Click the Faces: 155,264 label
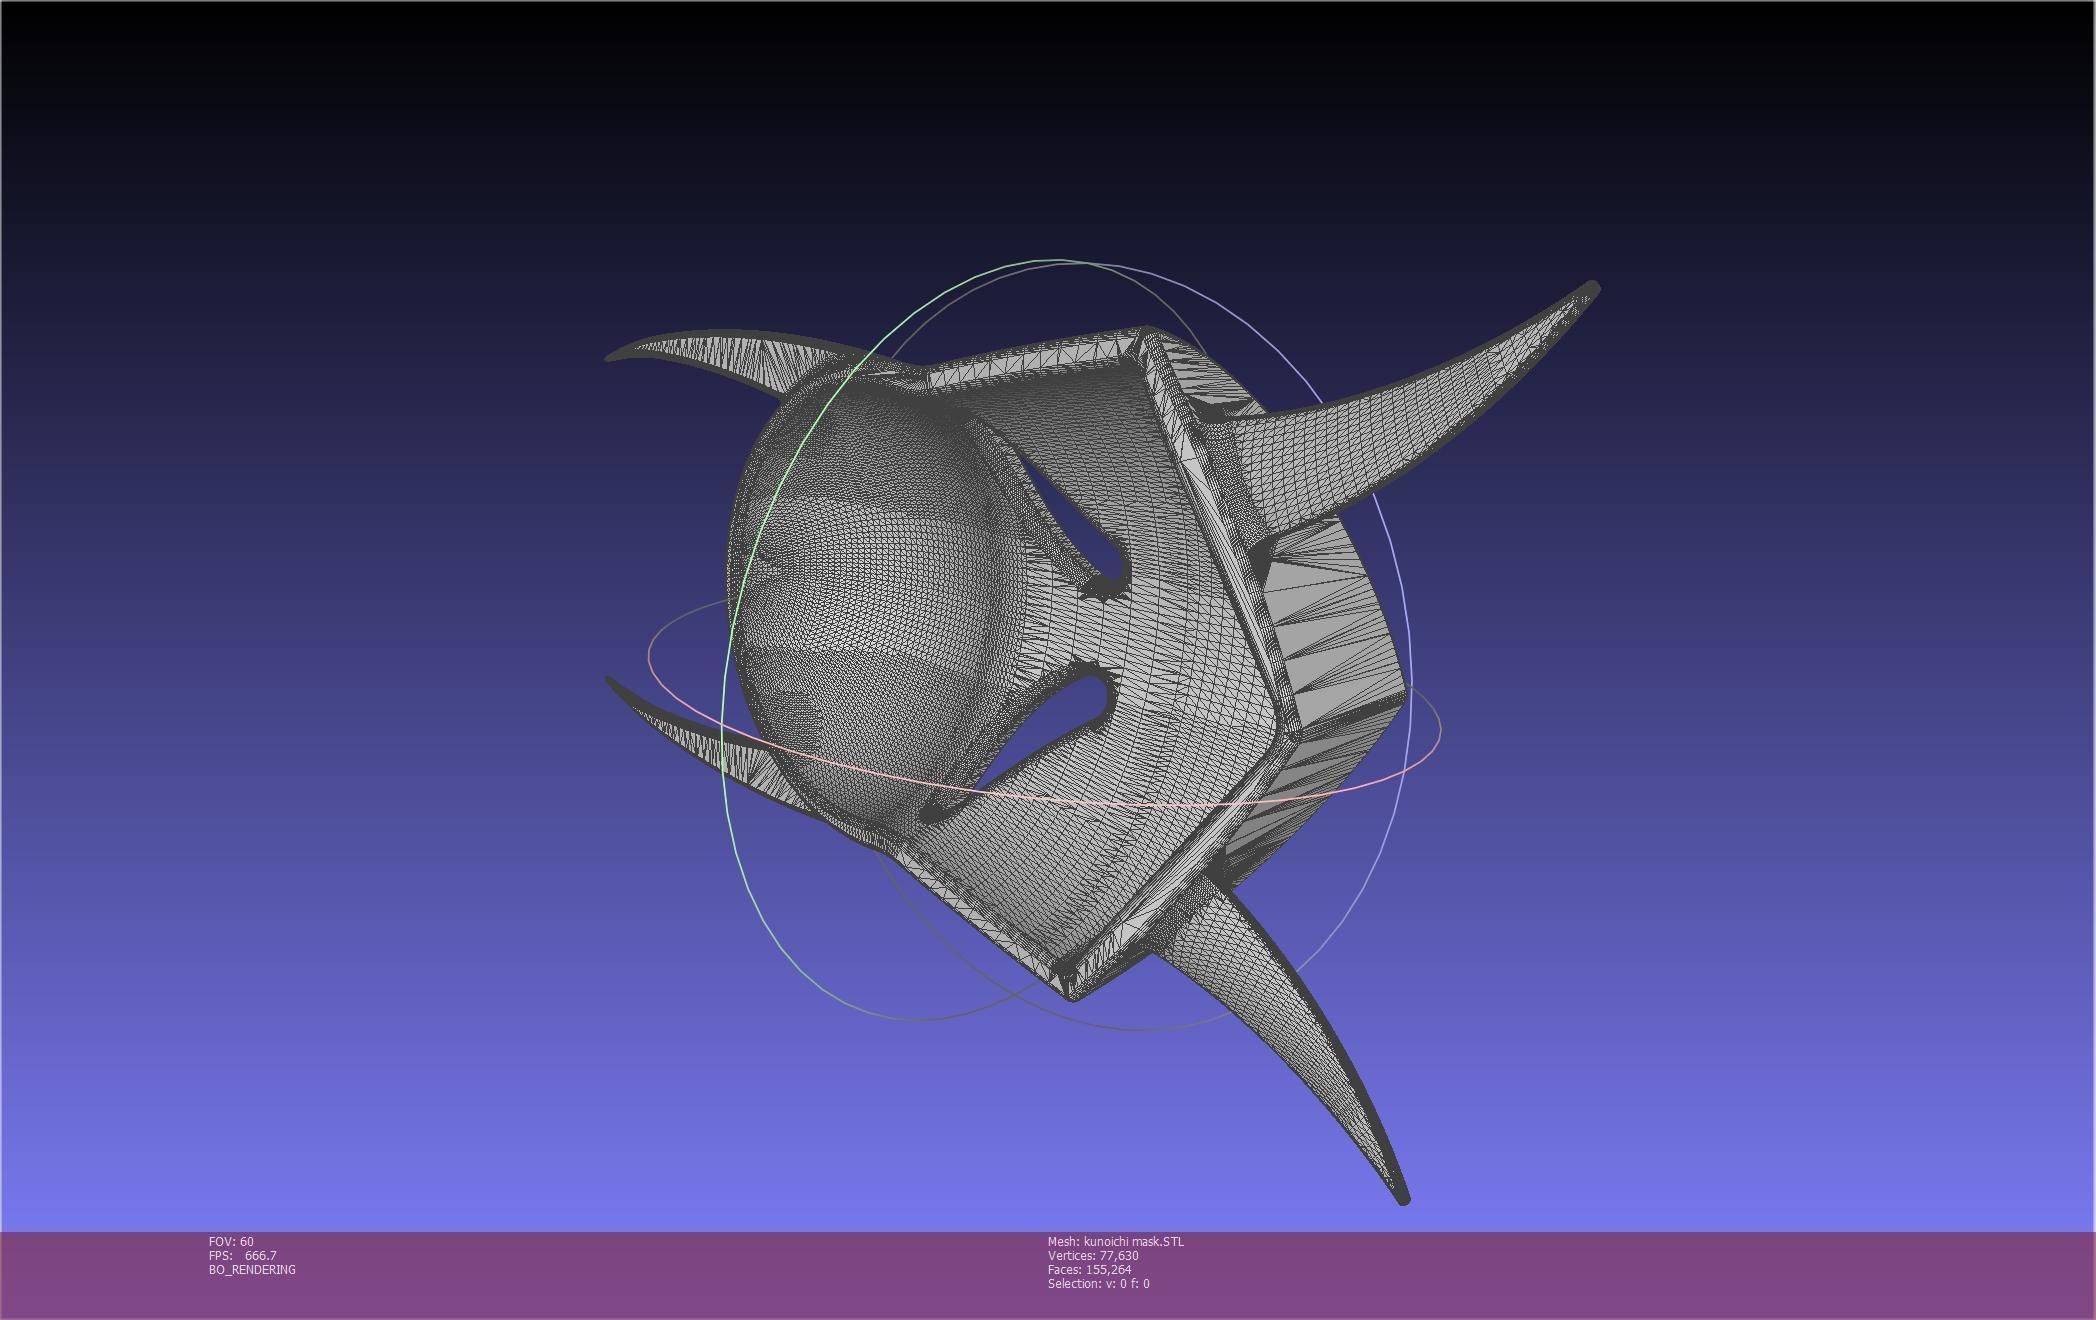2096x1320 pixels. point(1089,1270)
